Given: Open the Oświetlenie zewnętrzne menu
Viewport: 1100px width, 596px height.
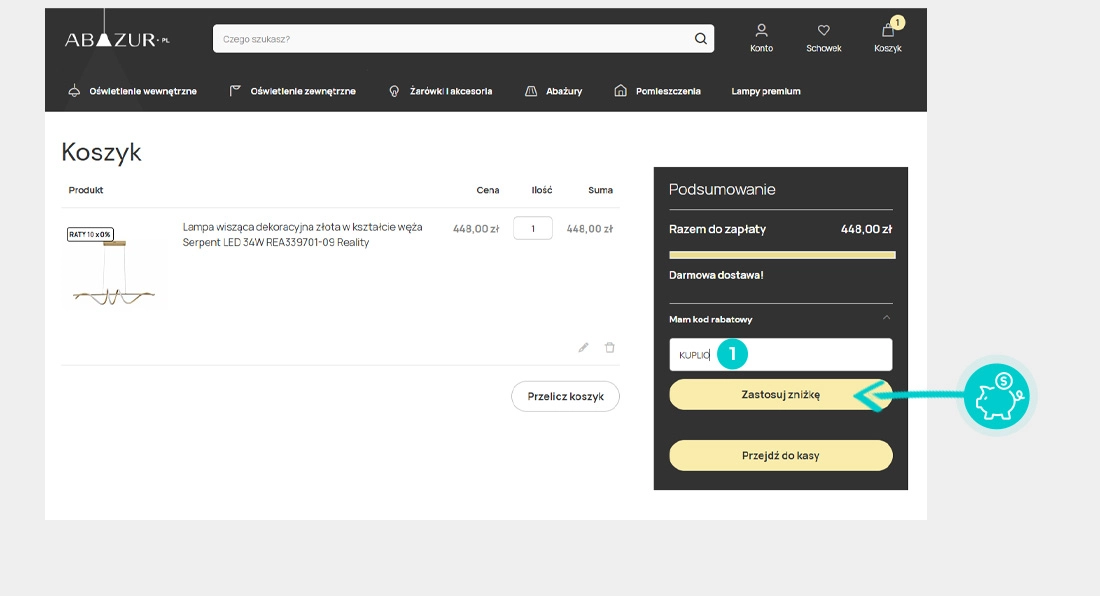Looking at the screenshot, I should 293,91.
